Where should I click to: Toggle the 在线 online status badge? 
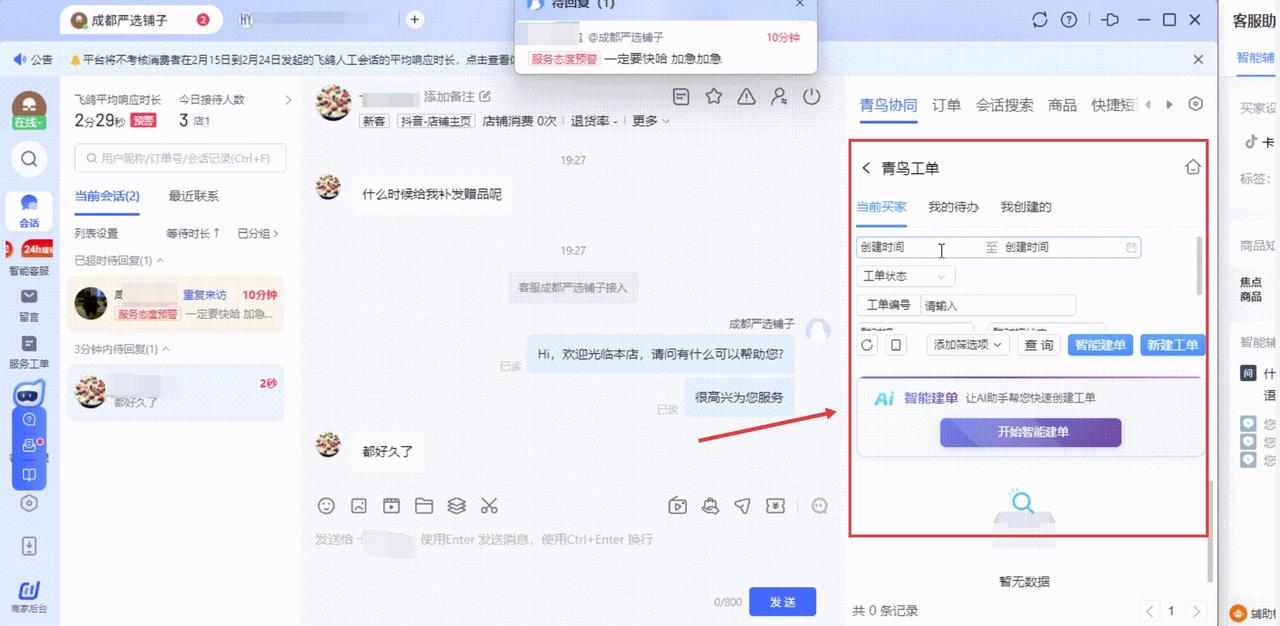point(28,123)
